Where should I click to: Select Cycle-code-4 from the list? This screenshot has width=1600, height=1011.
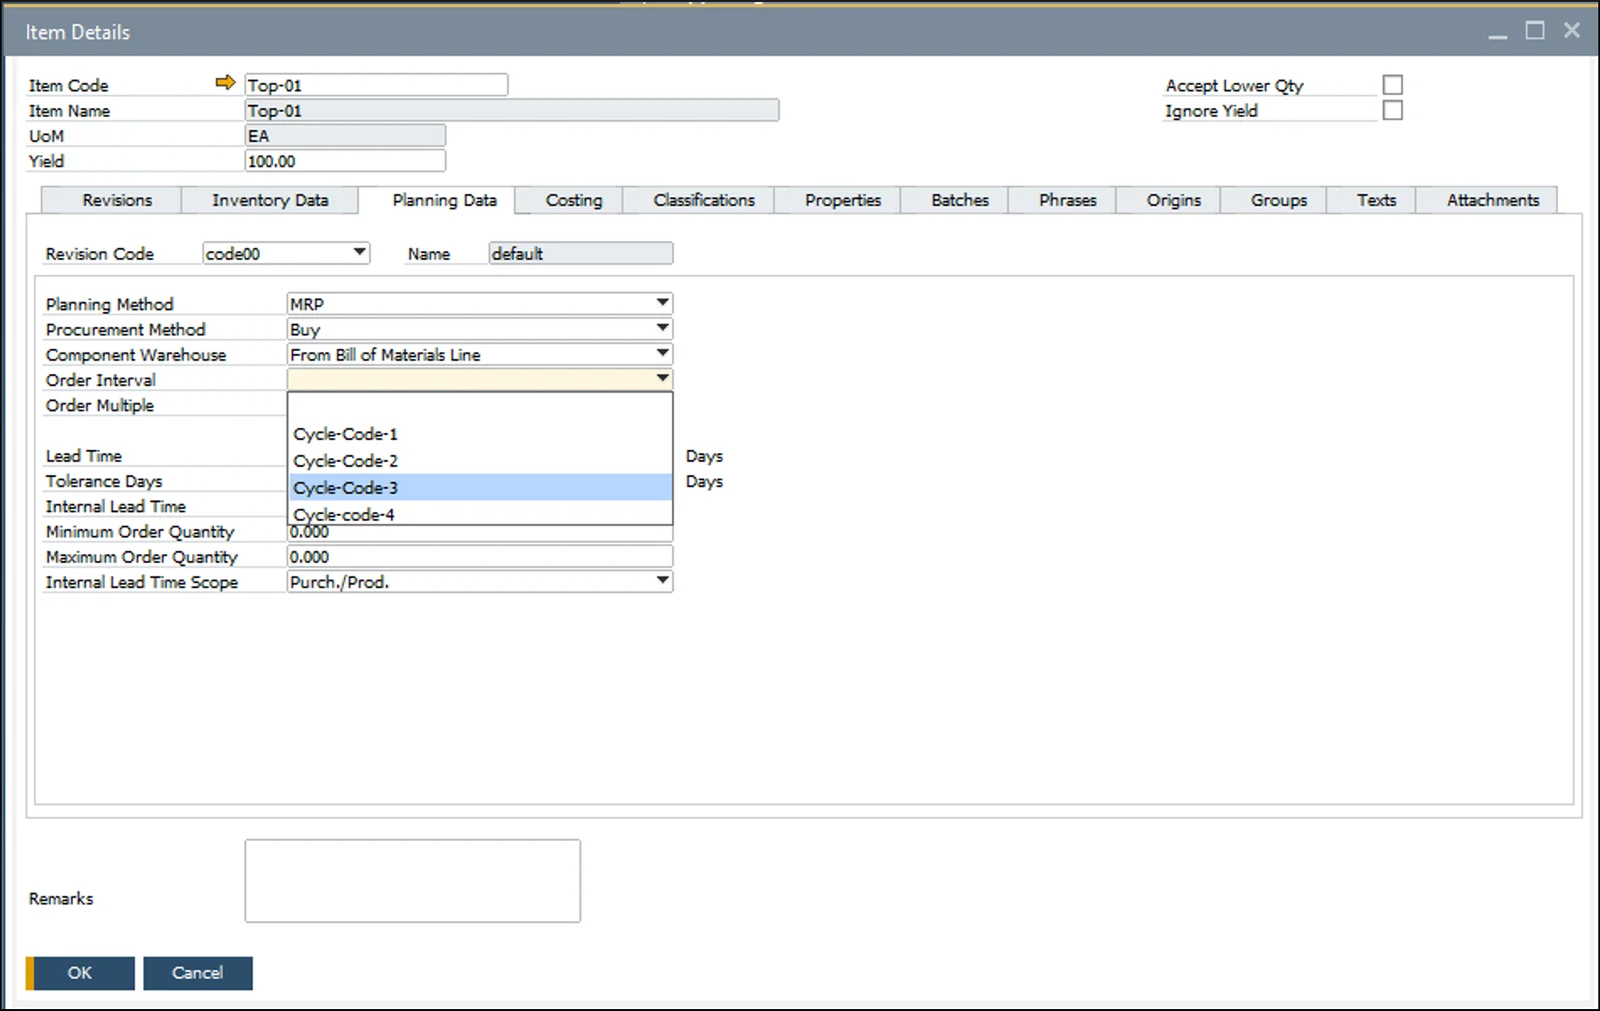pos(480,513)
